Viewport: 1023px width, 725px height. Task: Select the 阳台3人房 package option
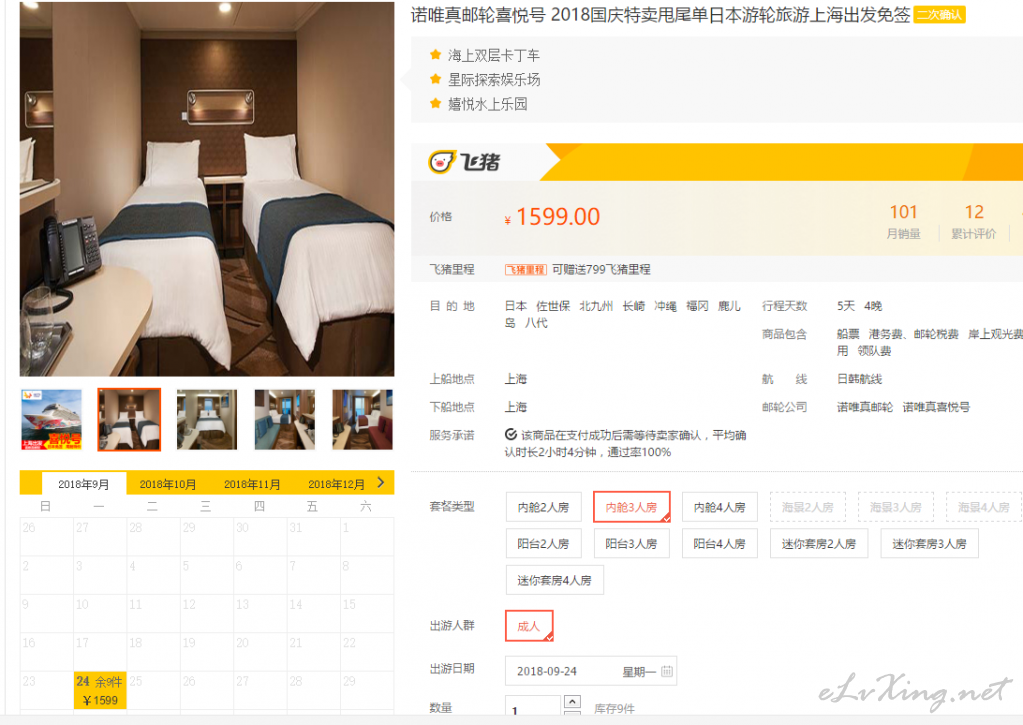[x=631, y=544]
